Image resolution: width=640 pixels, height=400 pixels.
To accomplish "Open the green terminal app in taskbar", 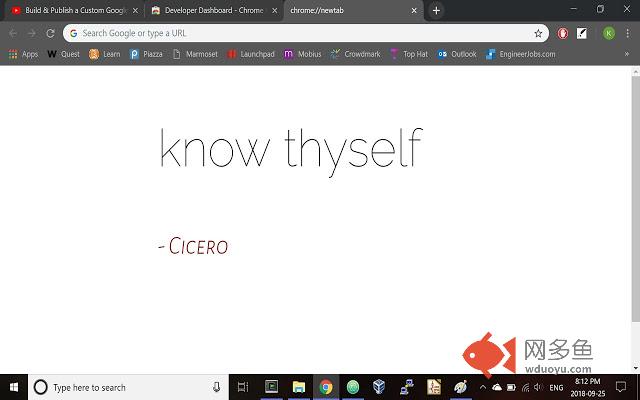I will pyautogui.click(x=271, y=387).
